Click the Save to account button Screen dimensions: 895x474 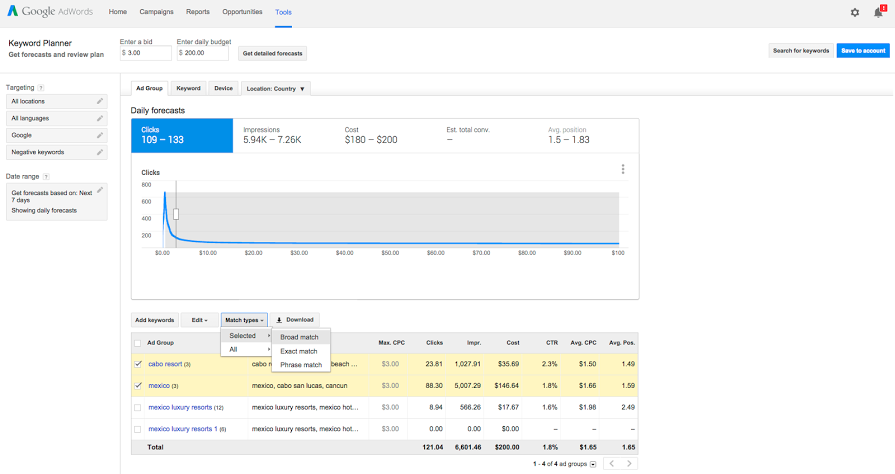point(862,50)
